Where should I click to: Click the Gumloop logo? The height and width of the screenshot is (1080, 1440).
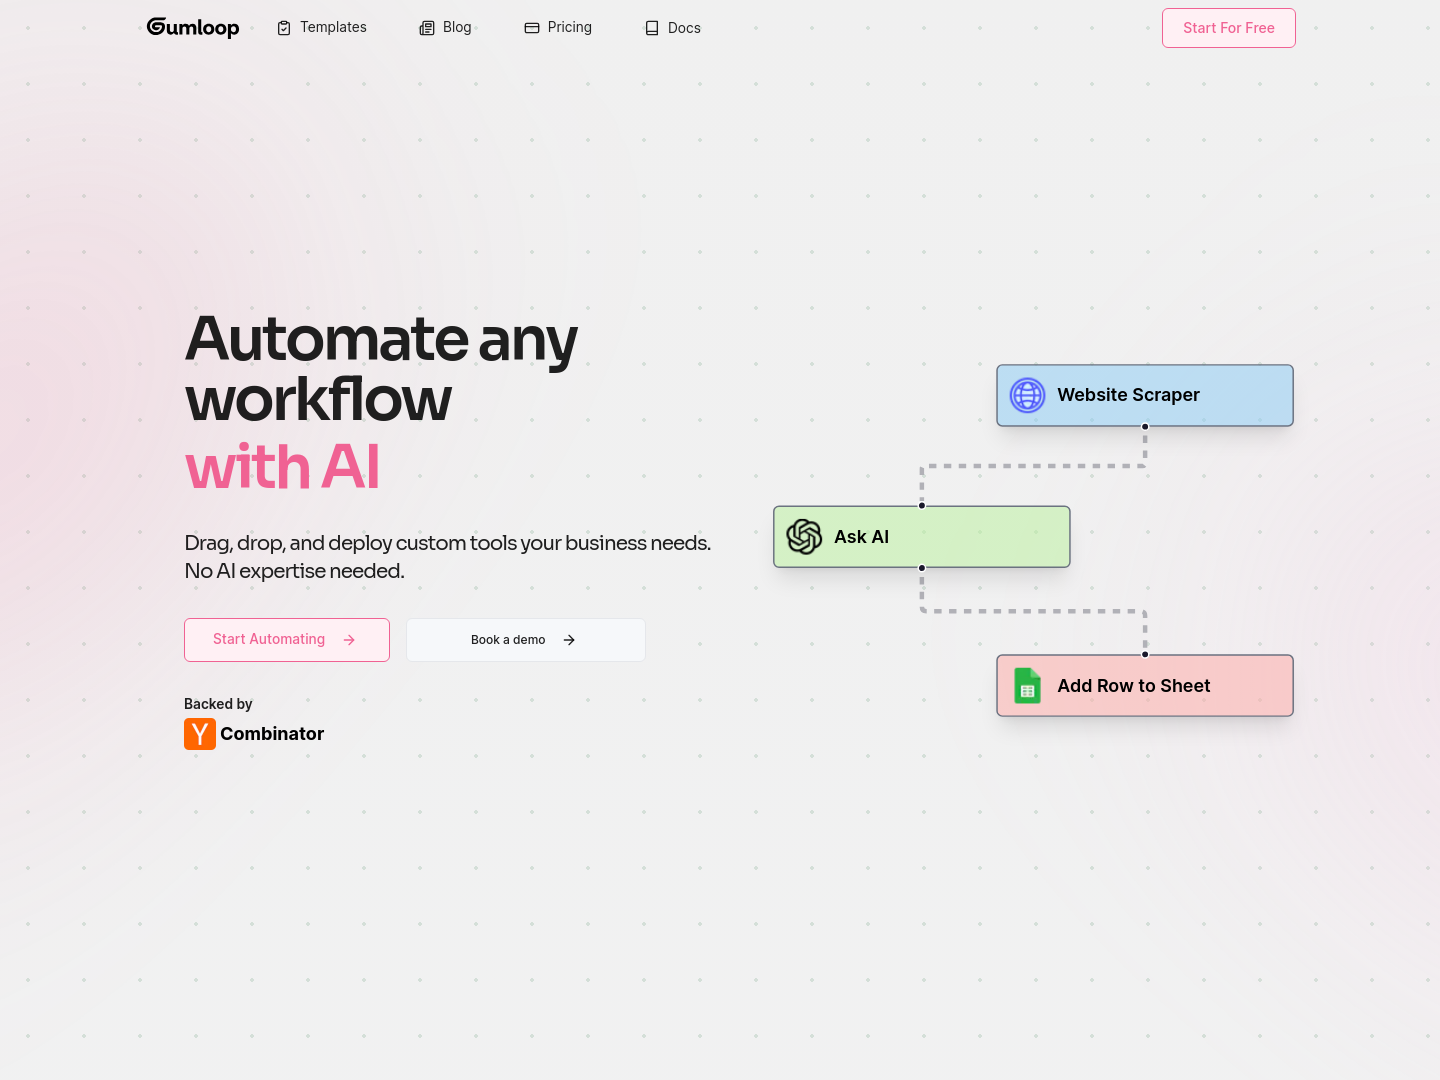point(193,27)
